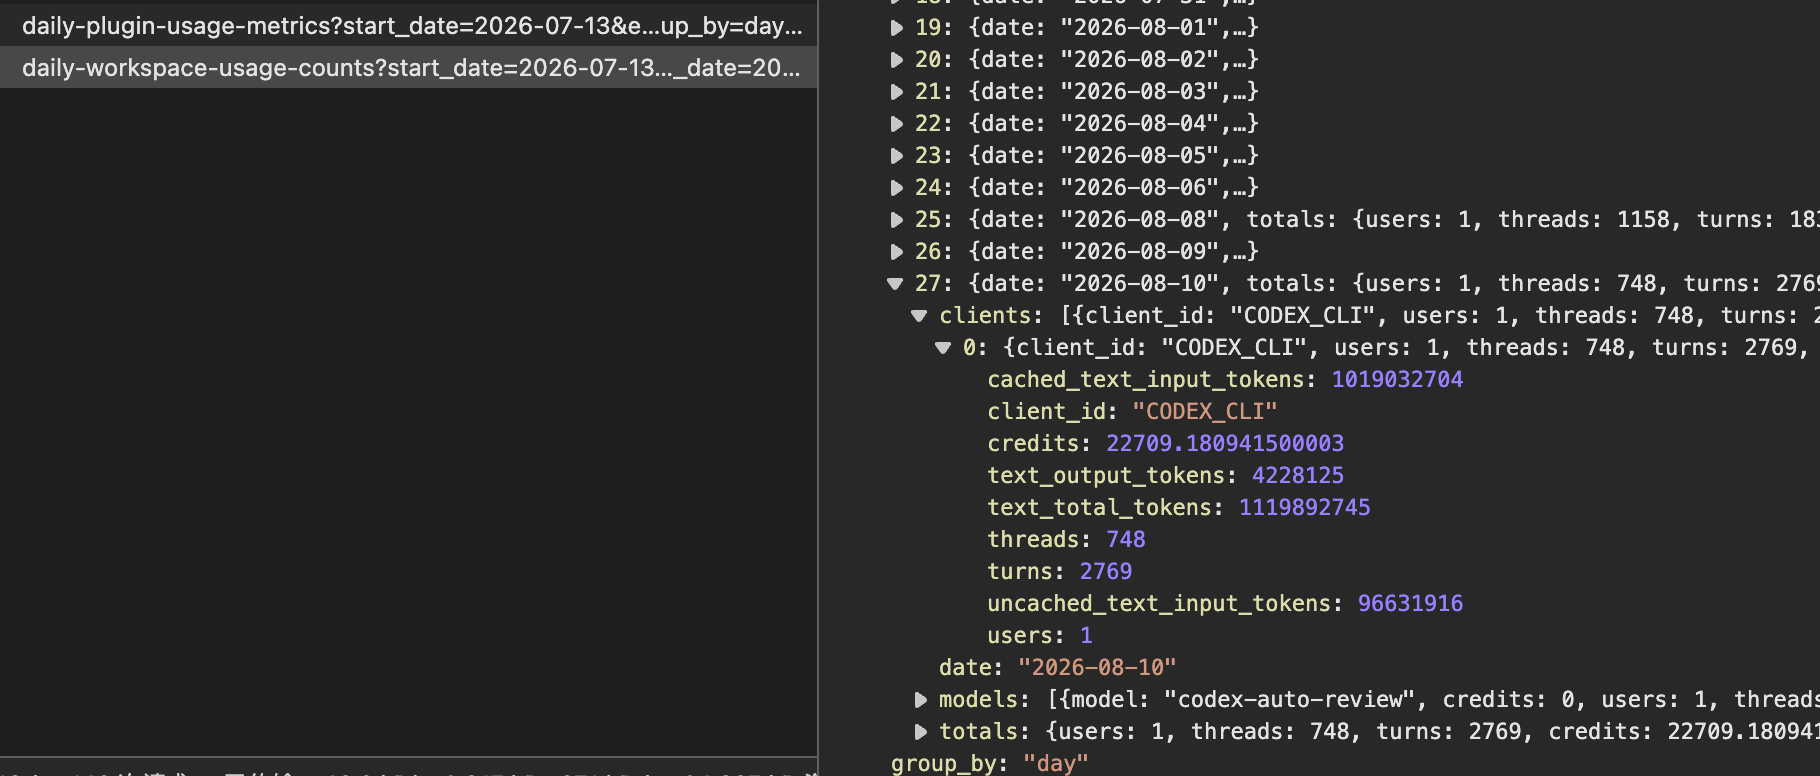The width and height of the screenshot is (1820, 776).
Task: Expand entry 21 dated 2026-08-03
Action: click(897, 92)
